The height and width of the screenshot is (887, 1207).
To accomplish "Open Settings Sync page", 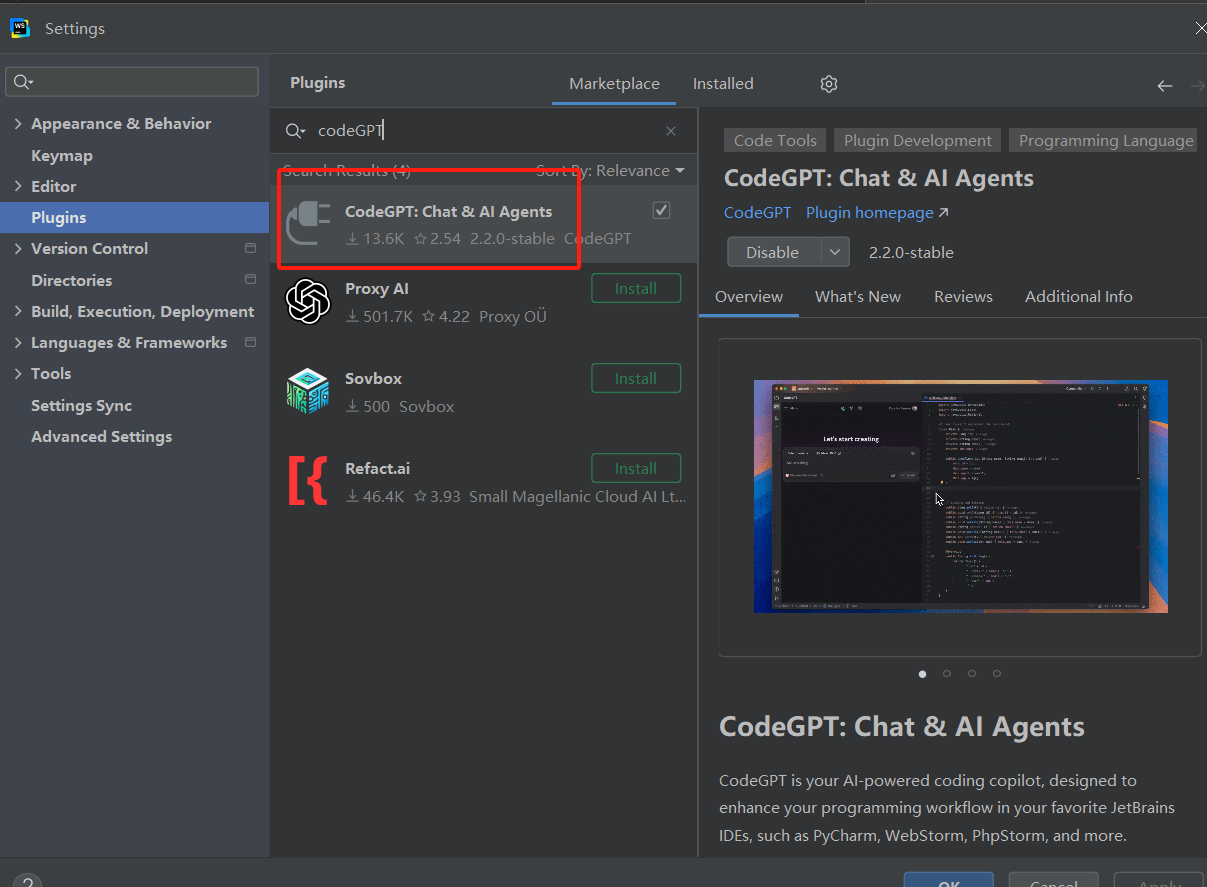I will coord(82,406).
